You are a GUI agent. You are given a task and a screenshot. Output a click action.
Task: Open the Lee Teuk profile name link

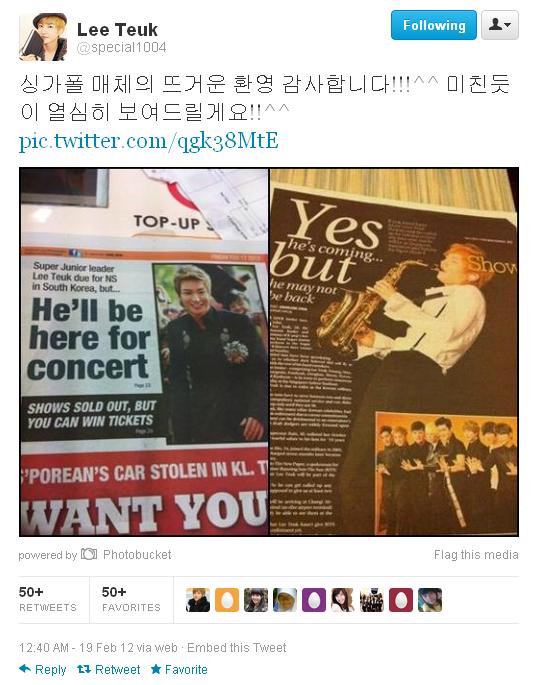pyautogui.click(x=117, y=30)
